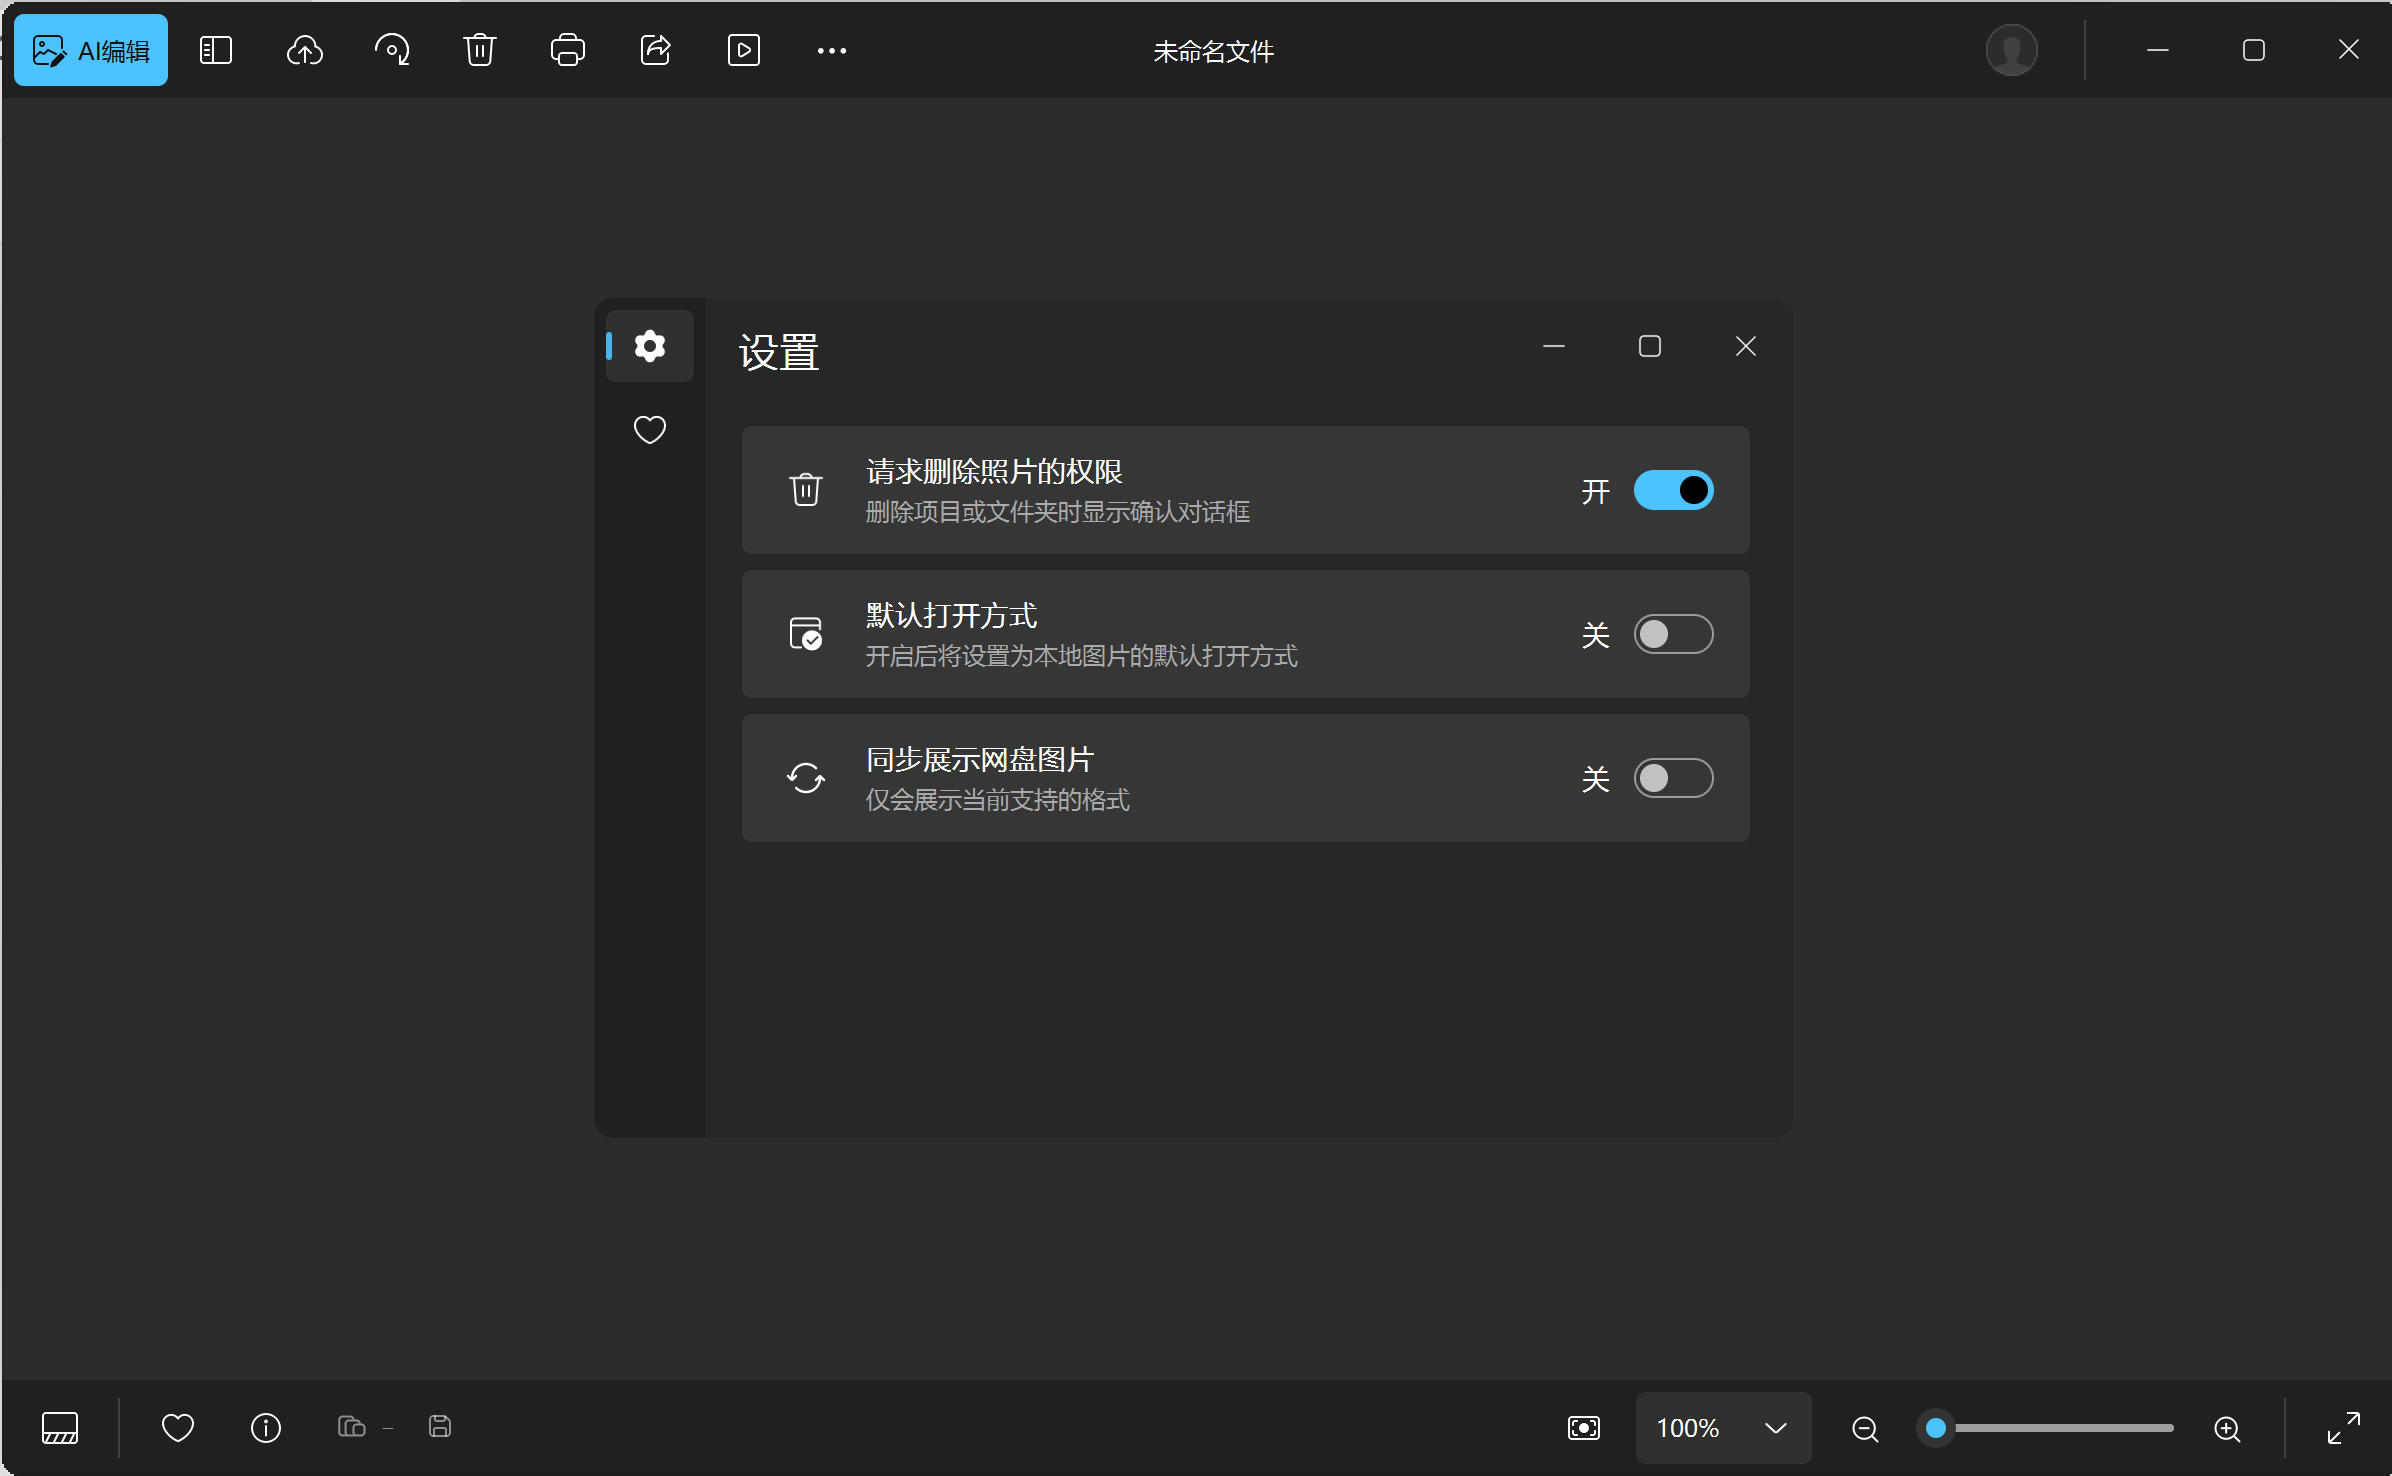Enable 默认打开方式 toggle
This screenshot has width=2392, height=1476.
coord(1673,635)
